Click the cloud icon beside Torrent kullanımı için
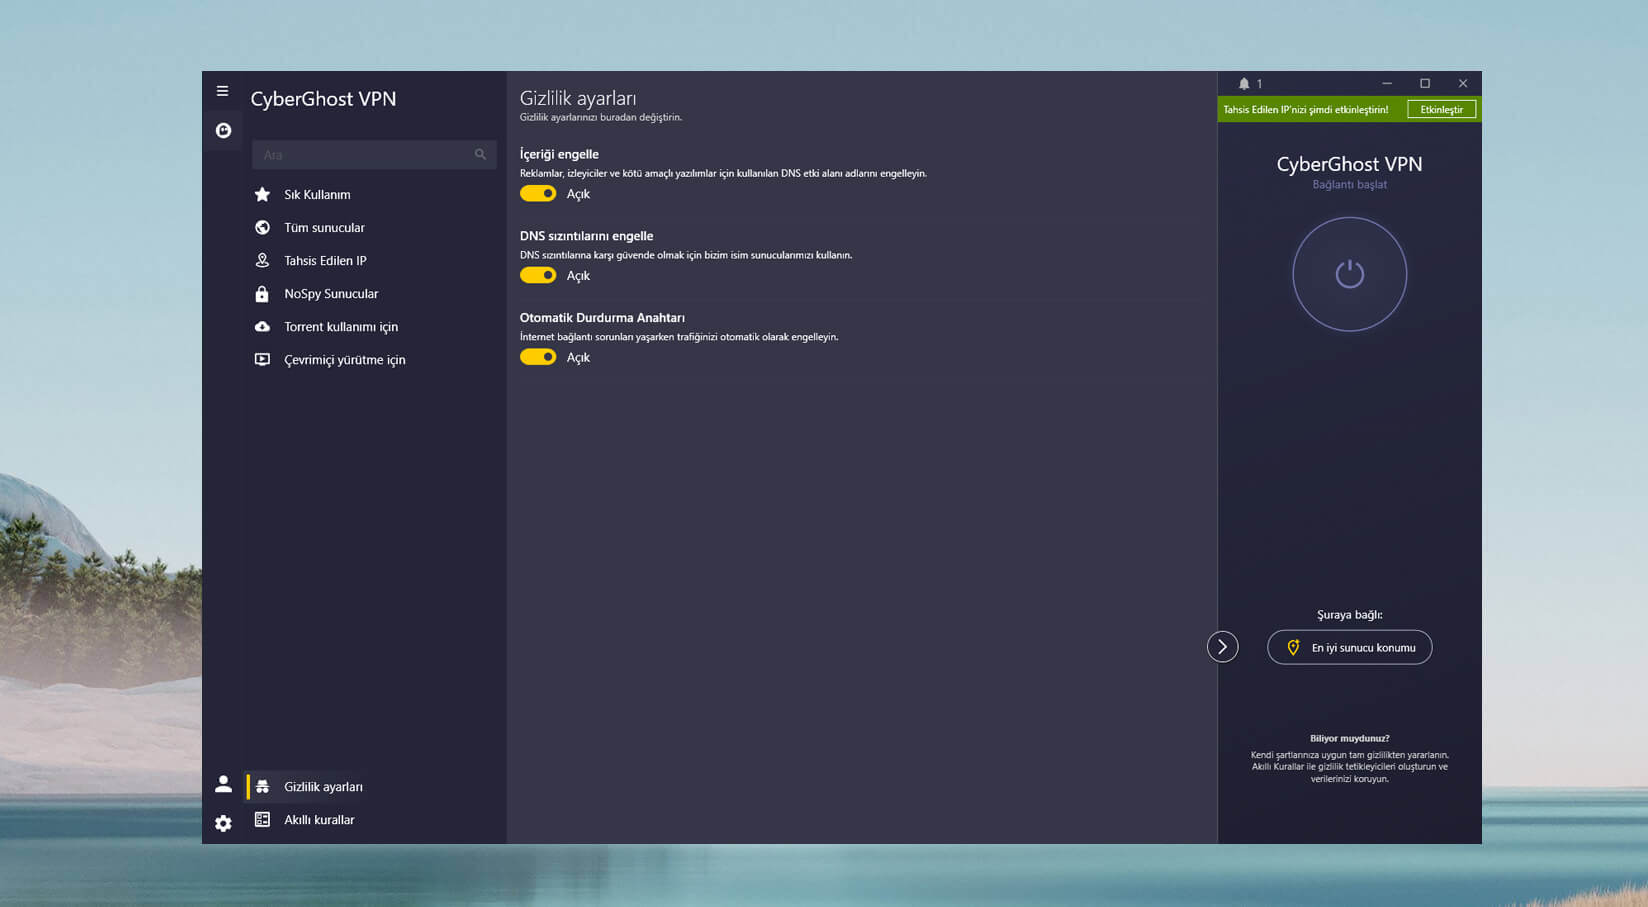Image resolution: width=1648 pixels, height=907 pixels. (x=262, y=326)
